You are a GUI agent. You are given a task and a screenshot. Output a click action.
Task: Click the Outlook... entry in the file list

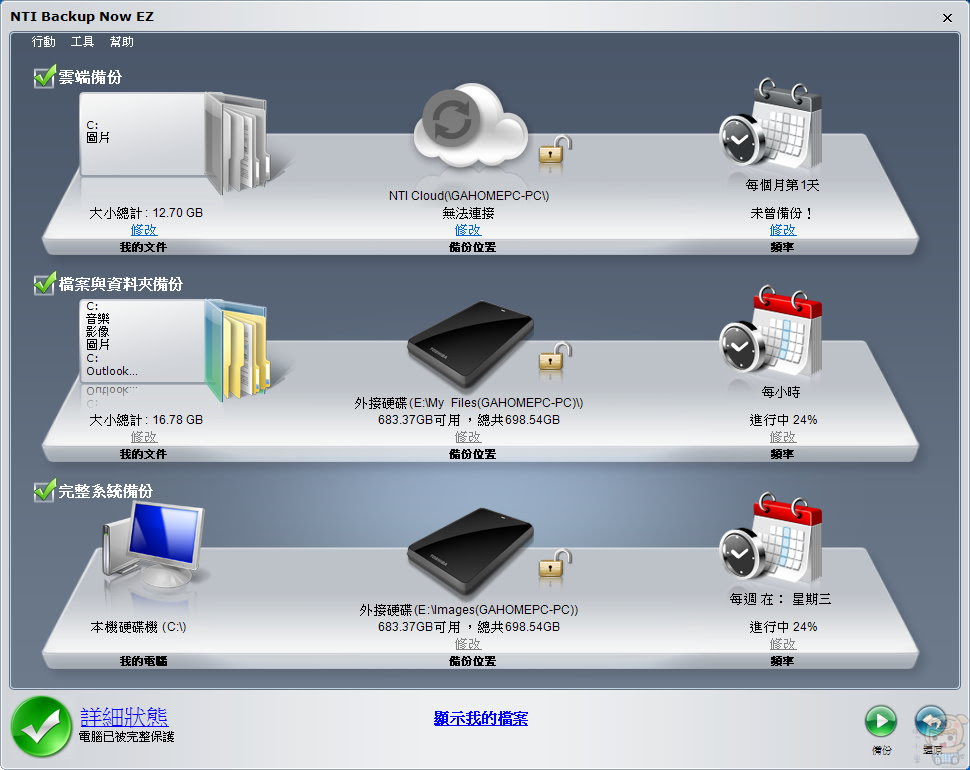tap(112, 371)
